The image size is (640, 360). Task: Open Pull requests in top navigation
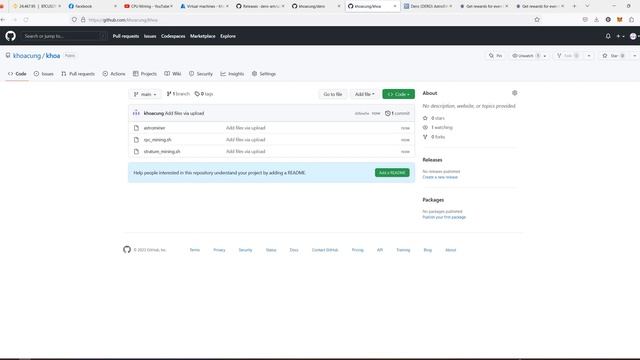[x=126, y=36]
